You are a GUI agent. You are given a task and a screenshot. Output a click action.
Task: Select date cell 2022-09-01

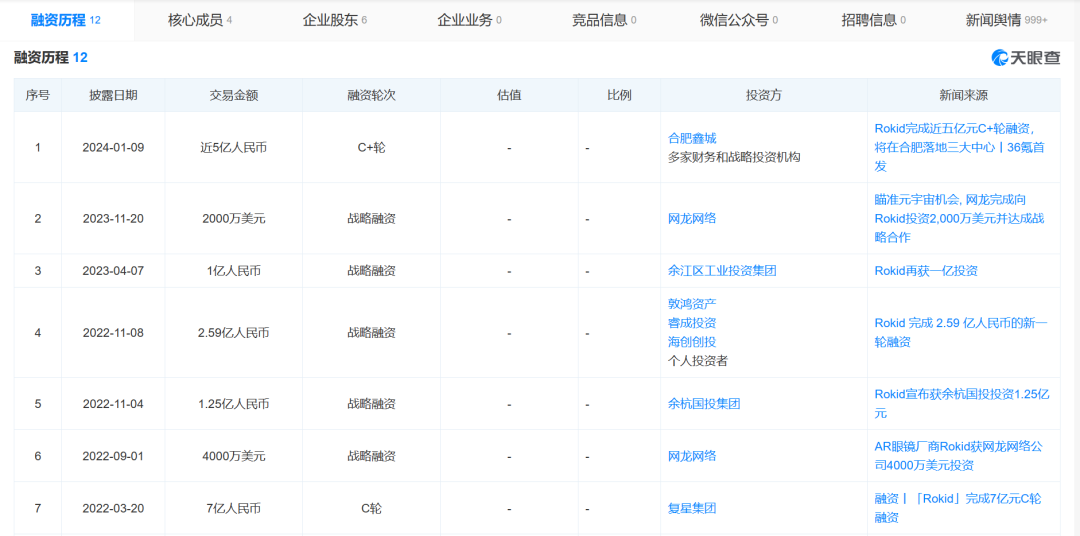(x=113, y=456)
